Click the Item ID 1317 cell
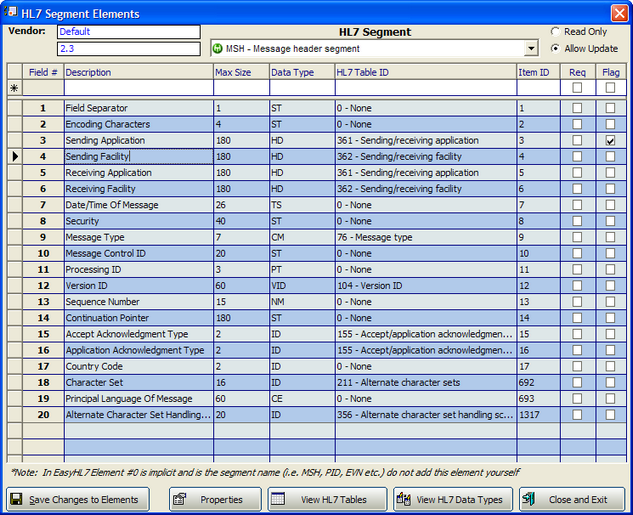Screen dimensions: 633x515 [538, 415]
